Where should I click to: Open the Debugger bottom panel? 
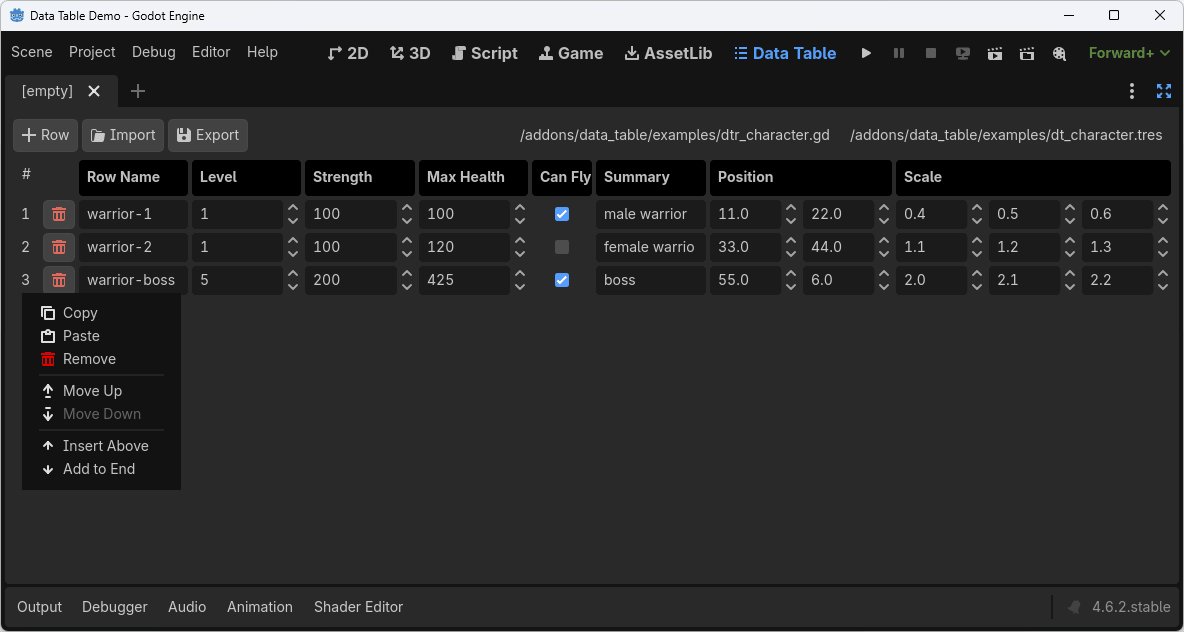point(115,607)
